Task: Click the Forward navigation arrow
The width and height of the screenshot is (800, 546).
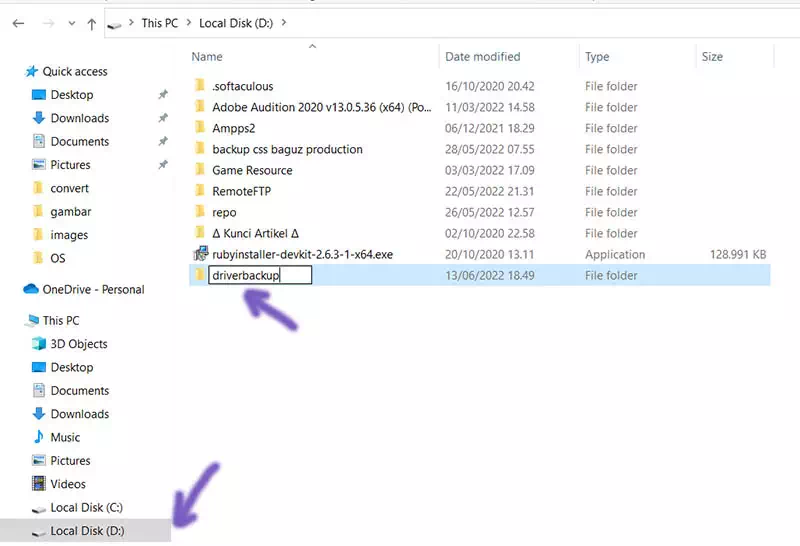Action: [48, 23]
